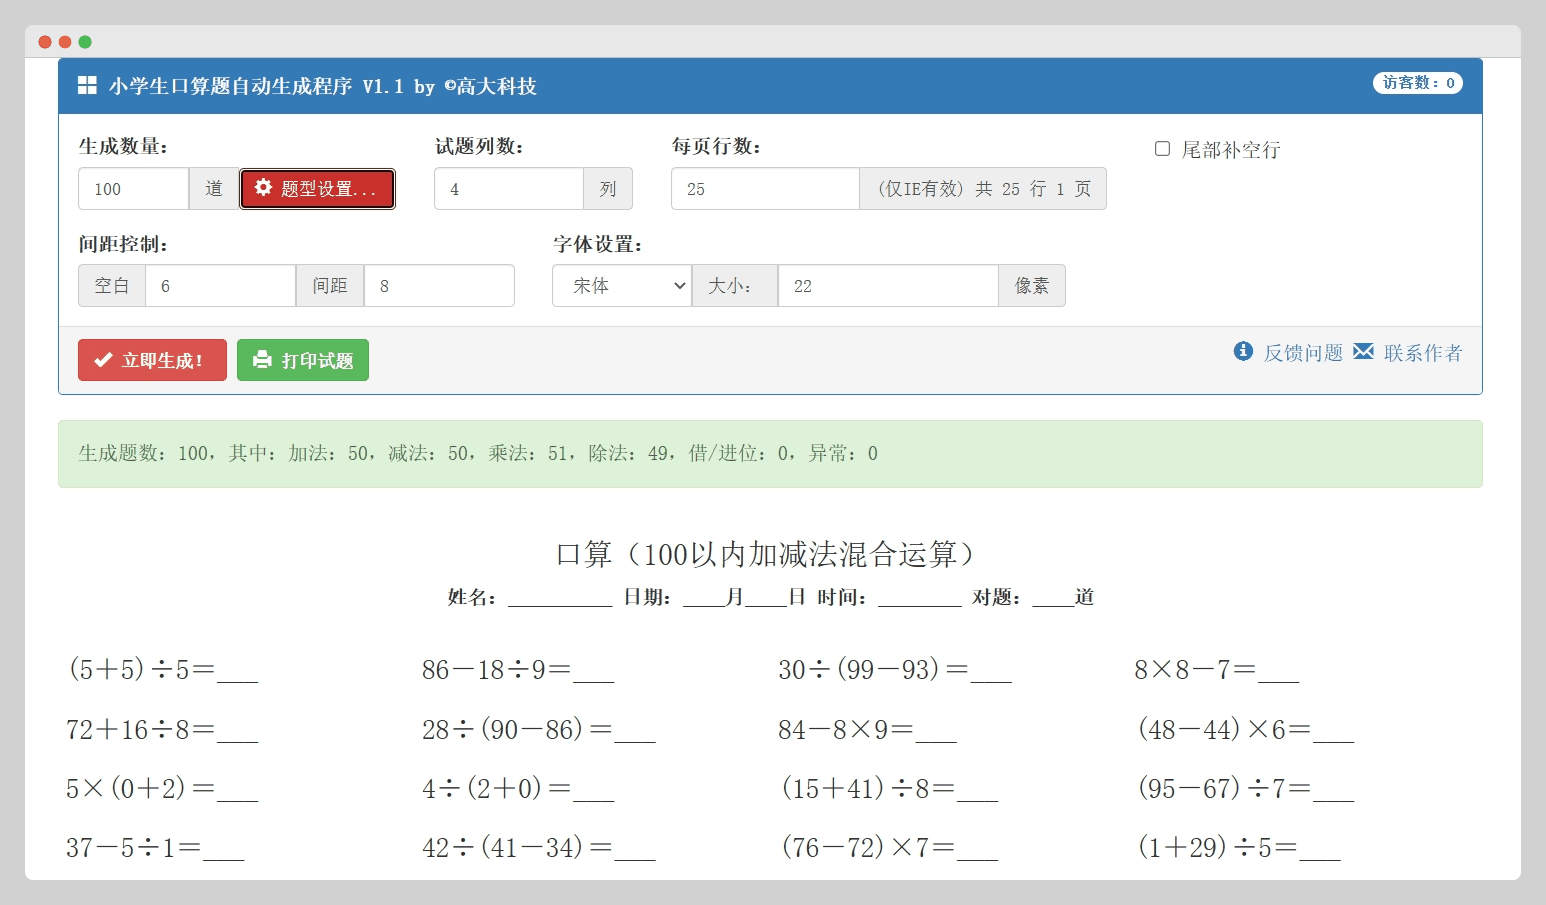Click the green results summary banner
1546x905 pixels.
(x=770, y=454)
